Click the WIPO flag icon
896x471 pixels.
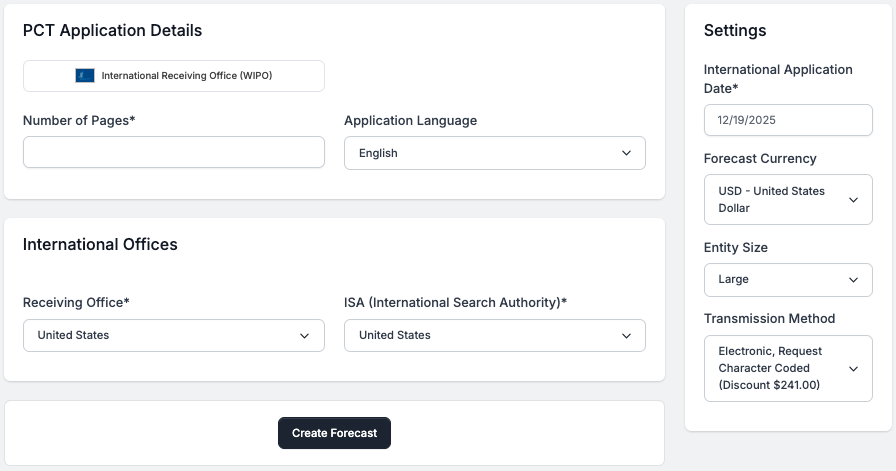[84, 76]
